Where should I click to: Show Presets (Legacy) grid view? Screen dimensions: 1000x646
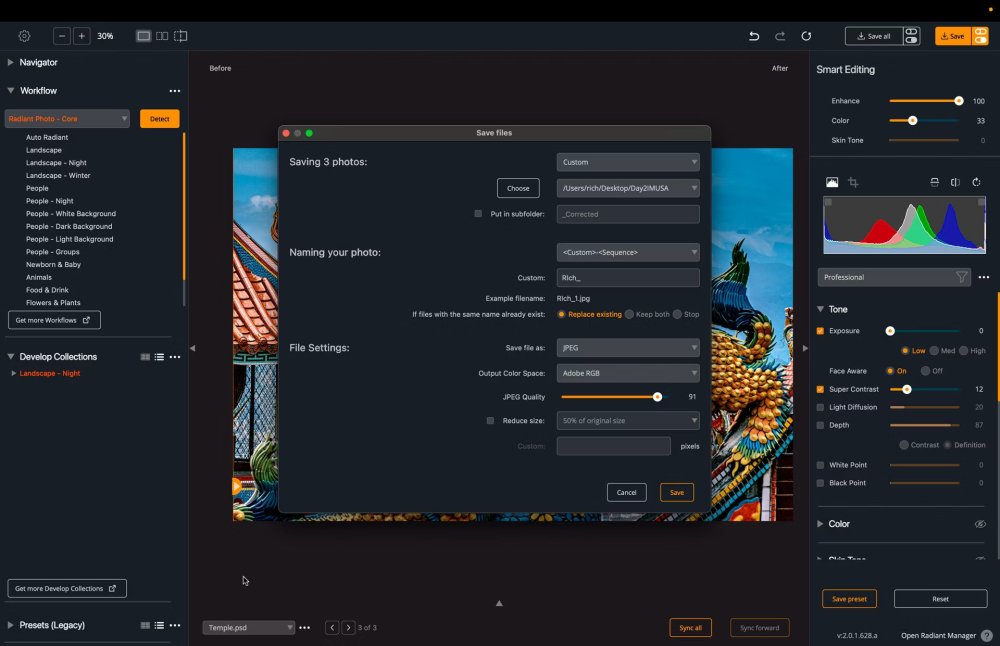145,626
